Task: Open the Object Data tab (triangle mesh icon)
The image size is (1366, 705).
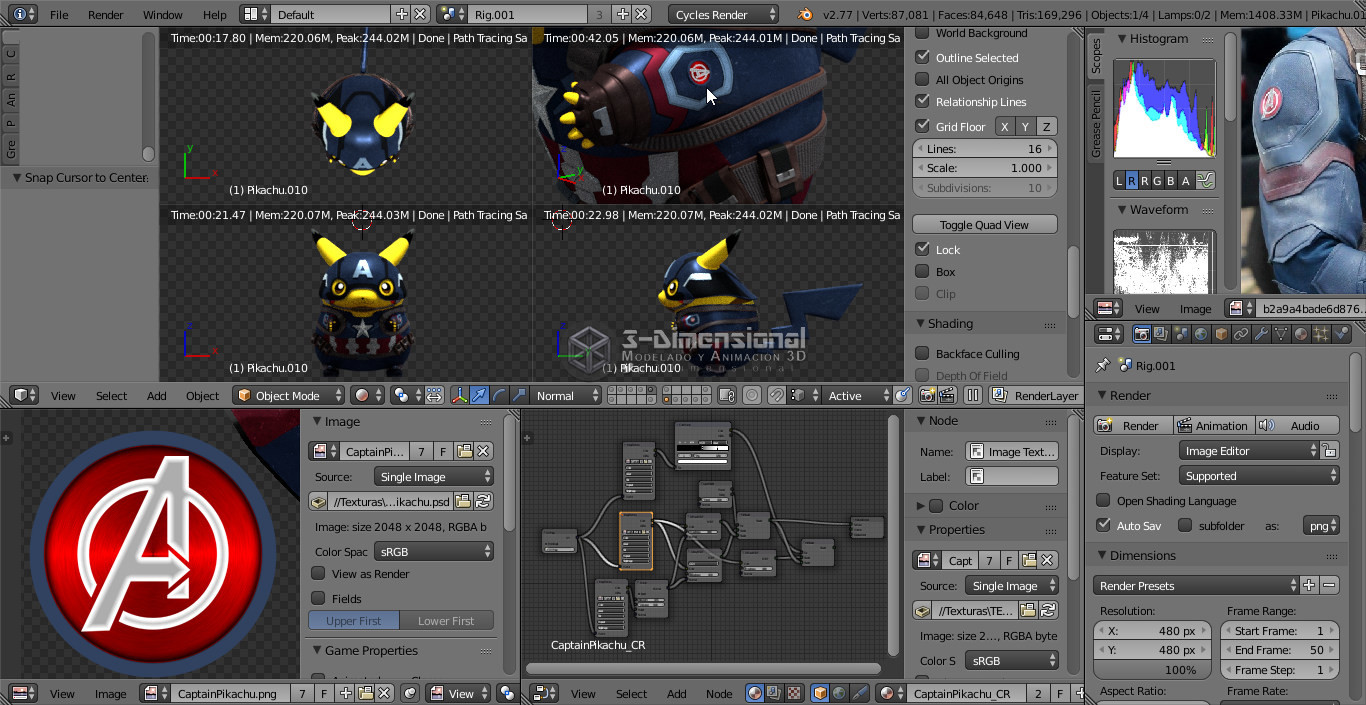Action: (1281, 334)
